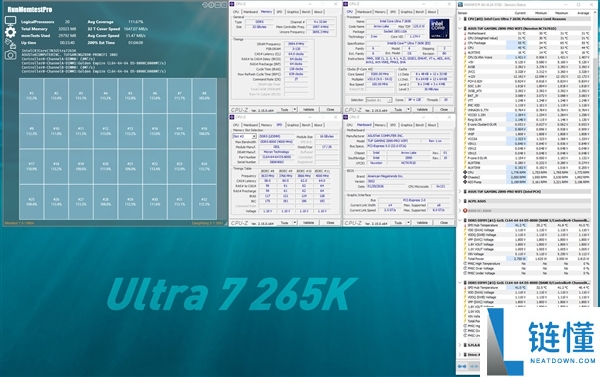Click the Current column header in HWiNFO
Image resolution: width=600 pixels, height=377 pixels.
520,13
